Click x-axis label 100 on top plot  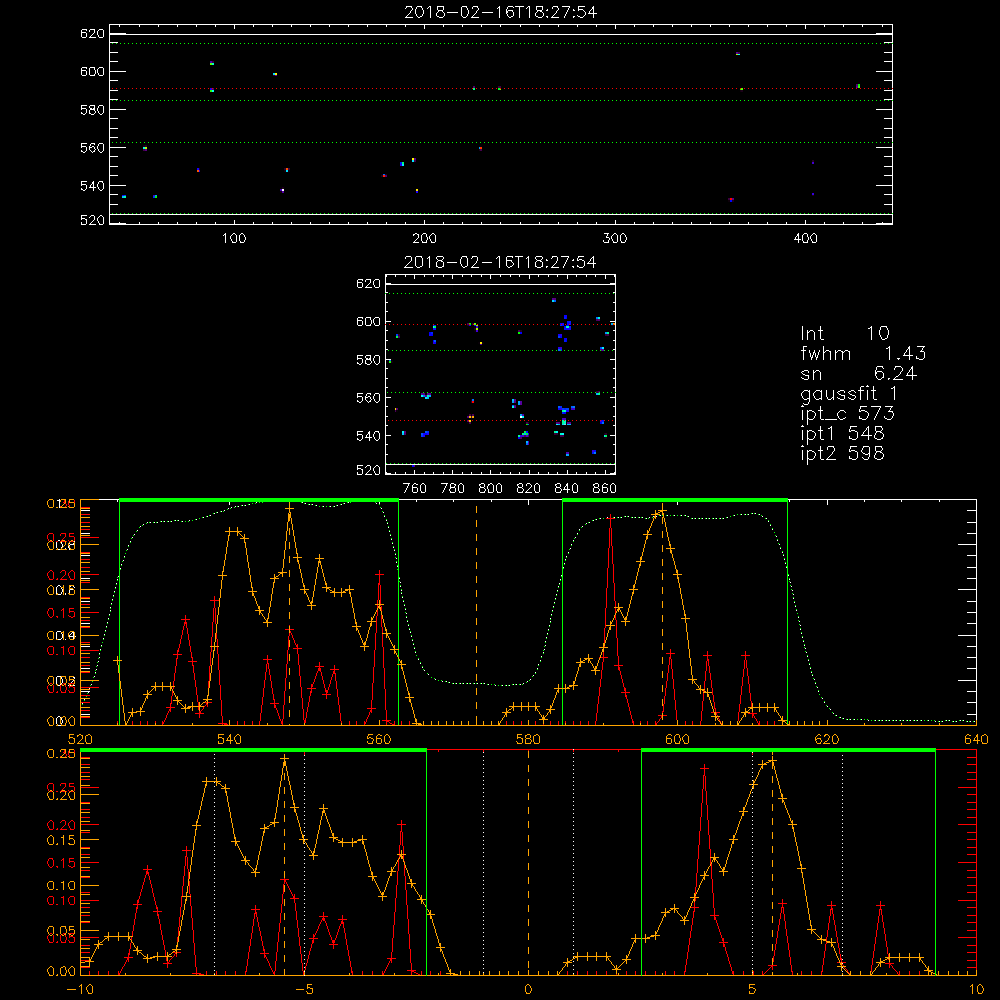click(x=234, y=239)
